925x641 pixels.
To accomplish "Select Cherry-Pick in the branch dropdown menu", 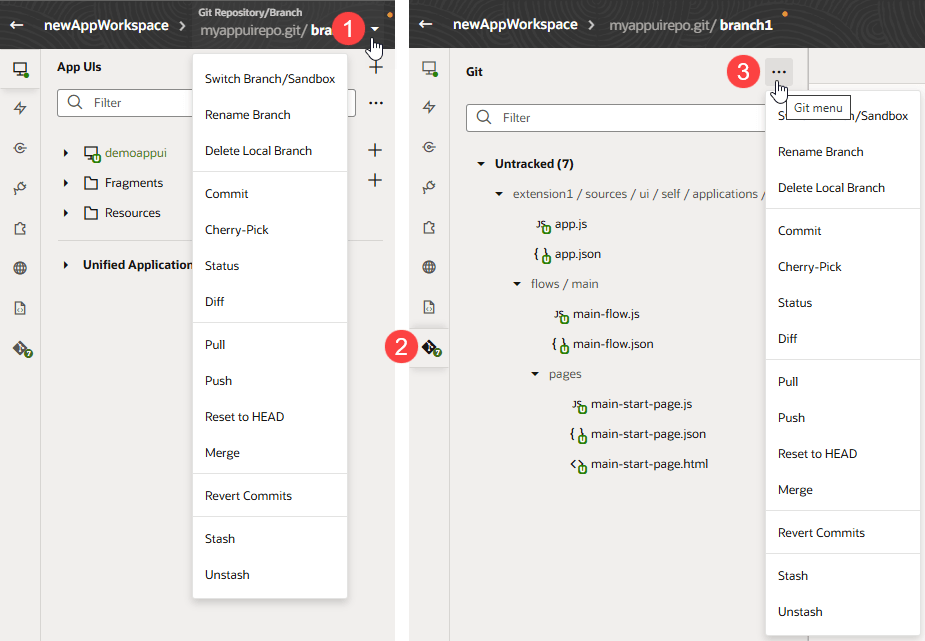I will point(237,230).
